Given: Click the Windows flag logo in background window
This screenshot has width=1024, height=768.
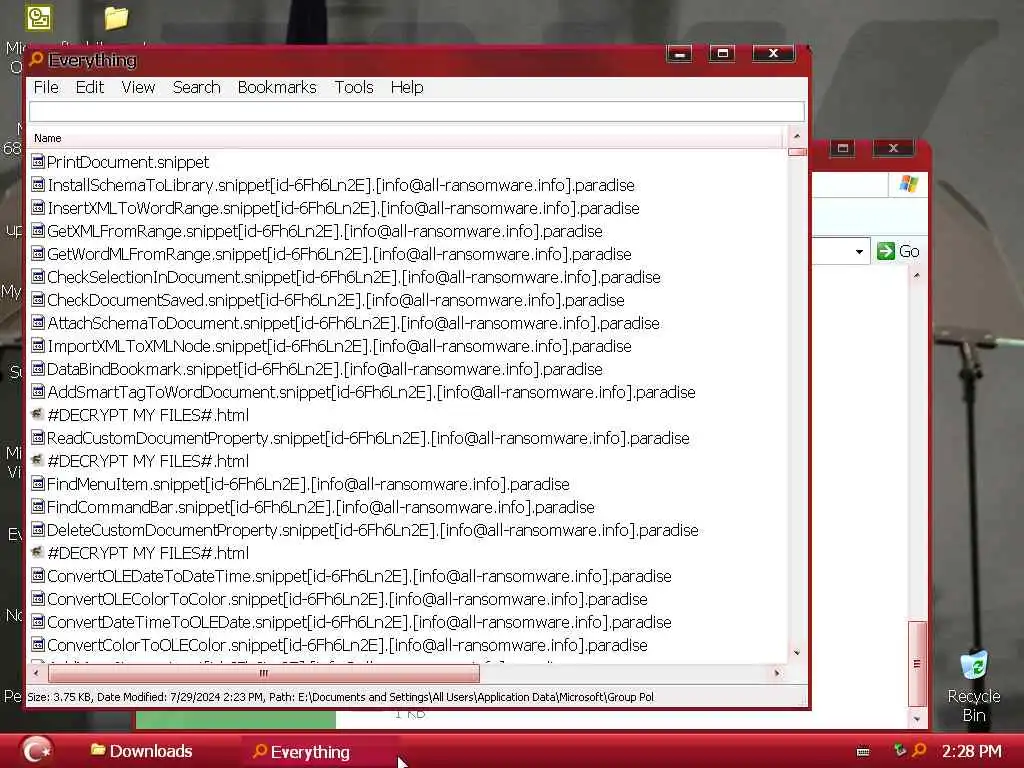Looking at the screenshot, I should [x=908, y=184].
